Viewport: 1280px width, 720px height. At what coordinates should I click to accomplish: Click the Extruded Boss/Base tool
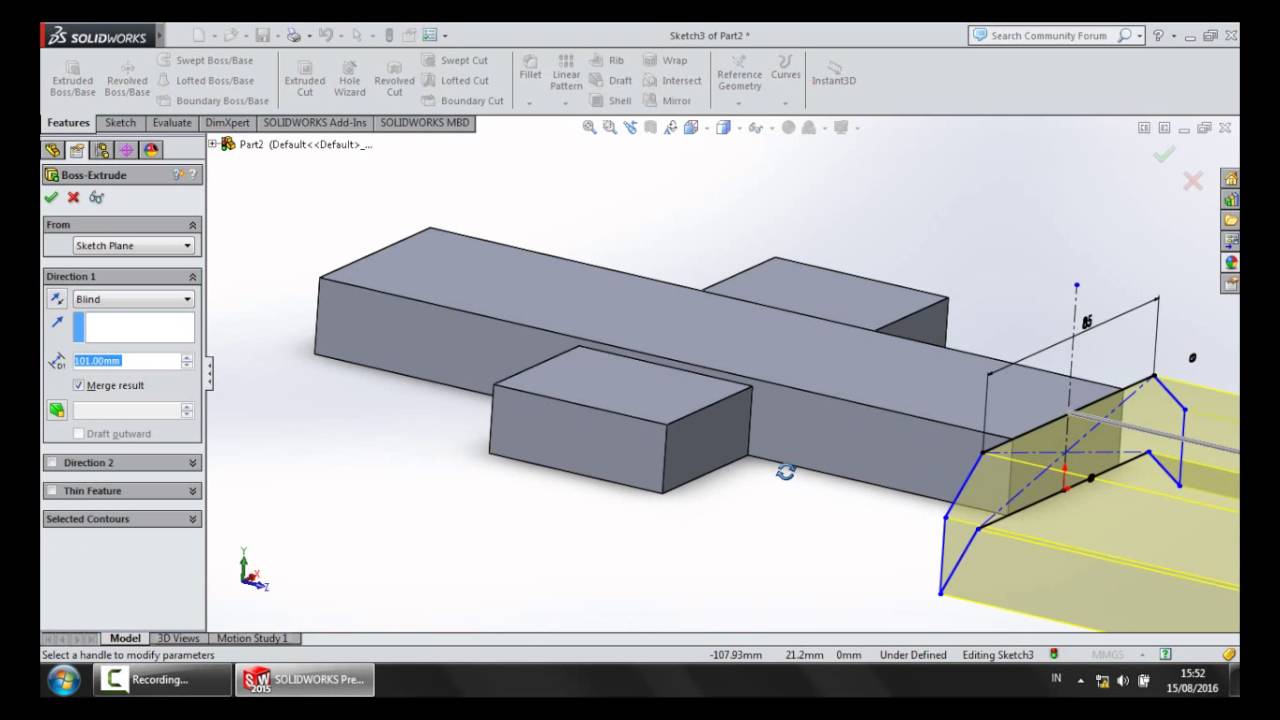(72, 78)
